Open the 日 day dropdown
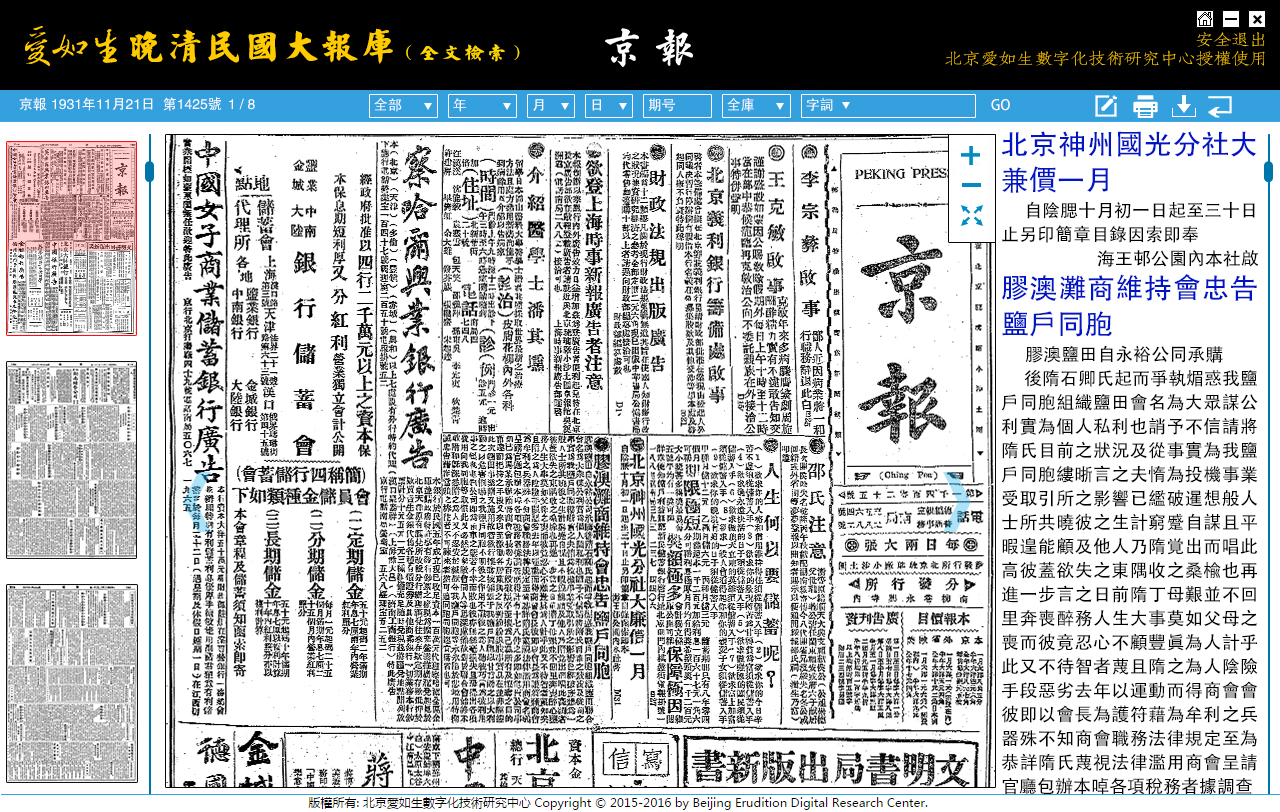Viewport: 1280px width, 812px height. (608, 105)
